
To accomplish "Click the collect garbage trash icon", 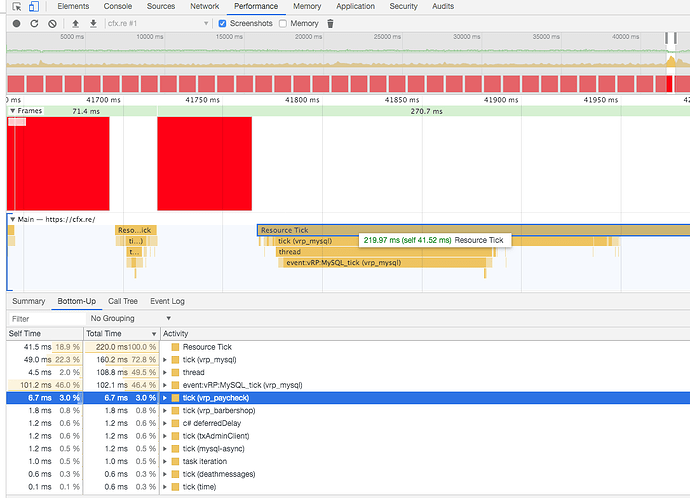I will [x=331, y=23].
